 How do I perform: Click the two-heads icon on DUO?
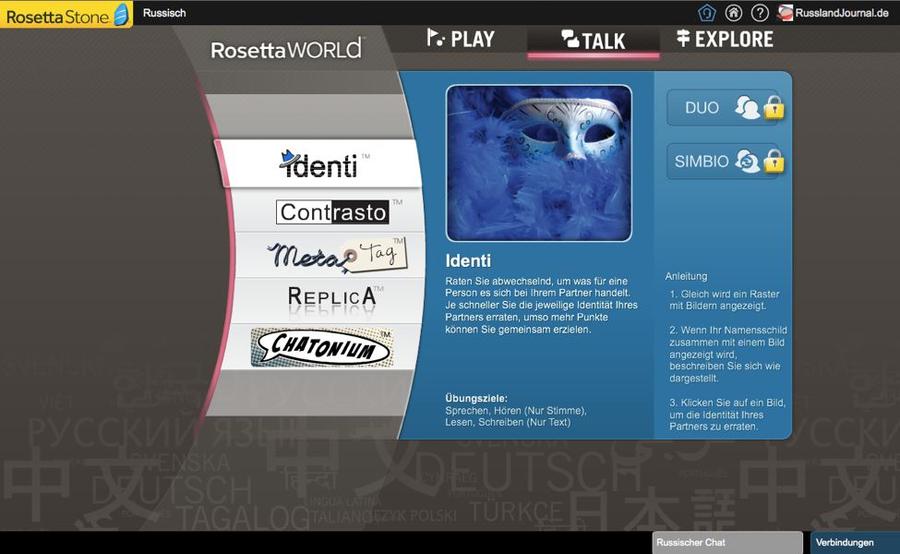coord(747,107)
